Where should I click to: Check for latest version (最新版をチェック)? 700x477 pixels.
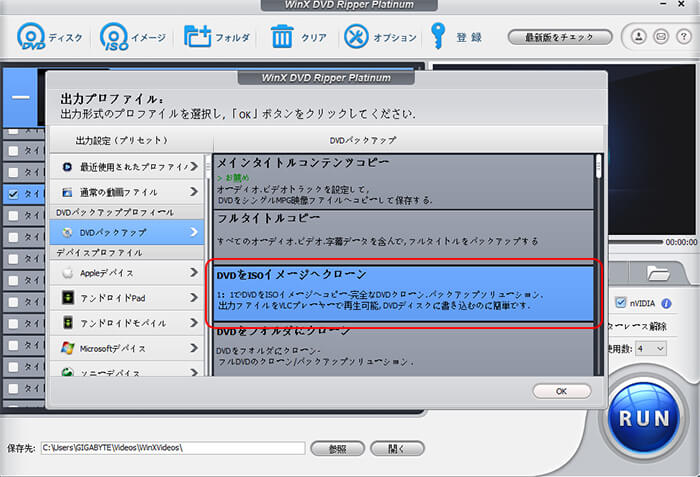tap(560, 37)
